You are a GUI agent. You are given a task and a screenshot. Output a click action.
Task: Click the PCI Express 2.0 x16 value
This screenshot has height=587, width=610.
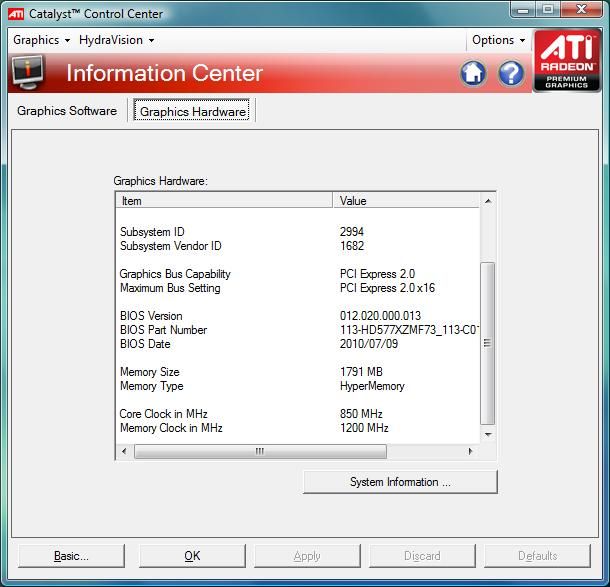[387, 288]
